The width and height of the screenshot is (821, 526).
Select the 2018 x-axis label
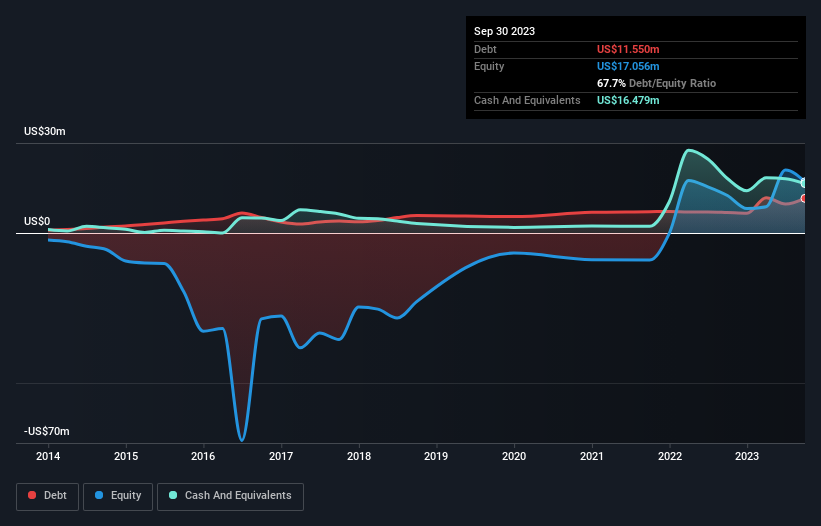[359, 456]
